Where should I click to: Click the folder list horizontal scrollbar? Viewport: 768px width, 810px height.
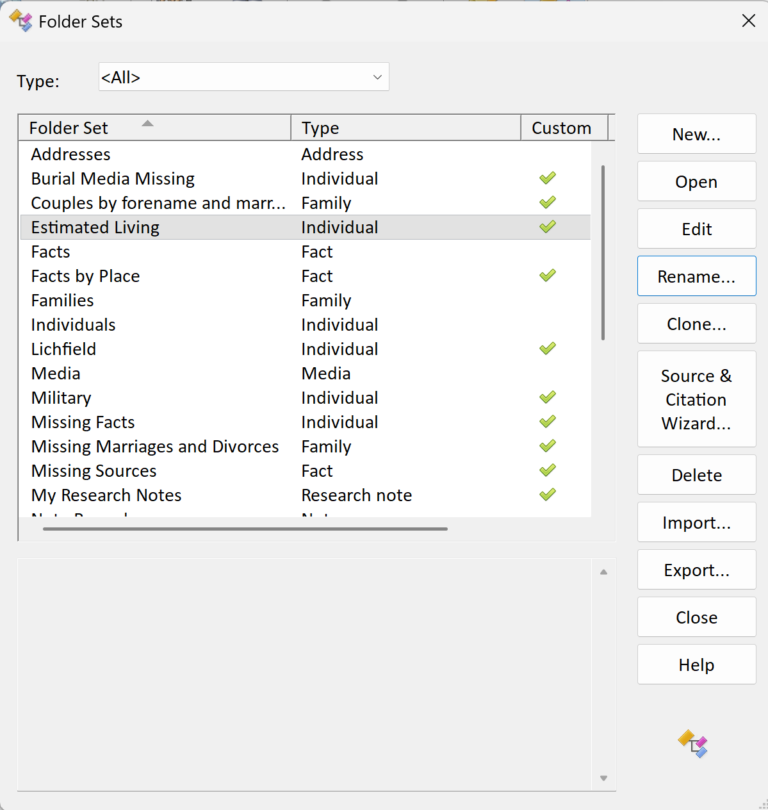[245, 528]
